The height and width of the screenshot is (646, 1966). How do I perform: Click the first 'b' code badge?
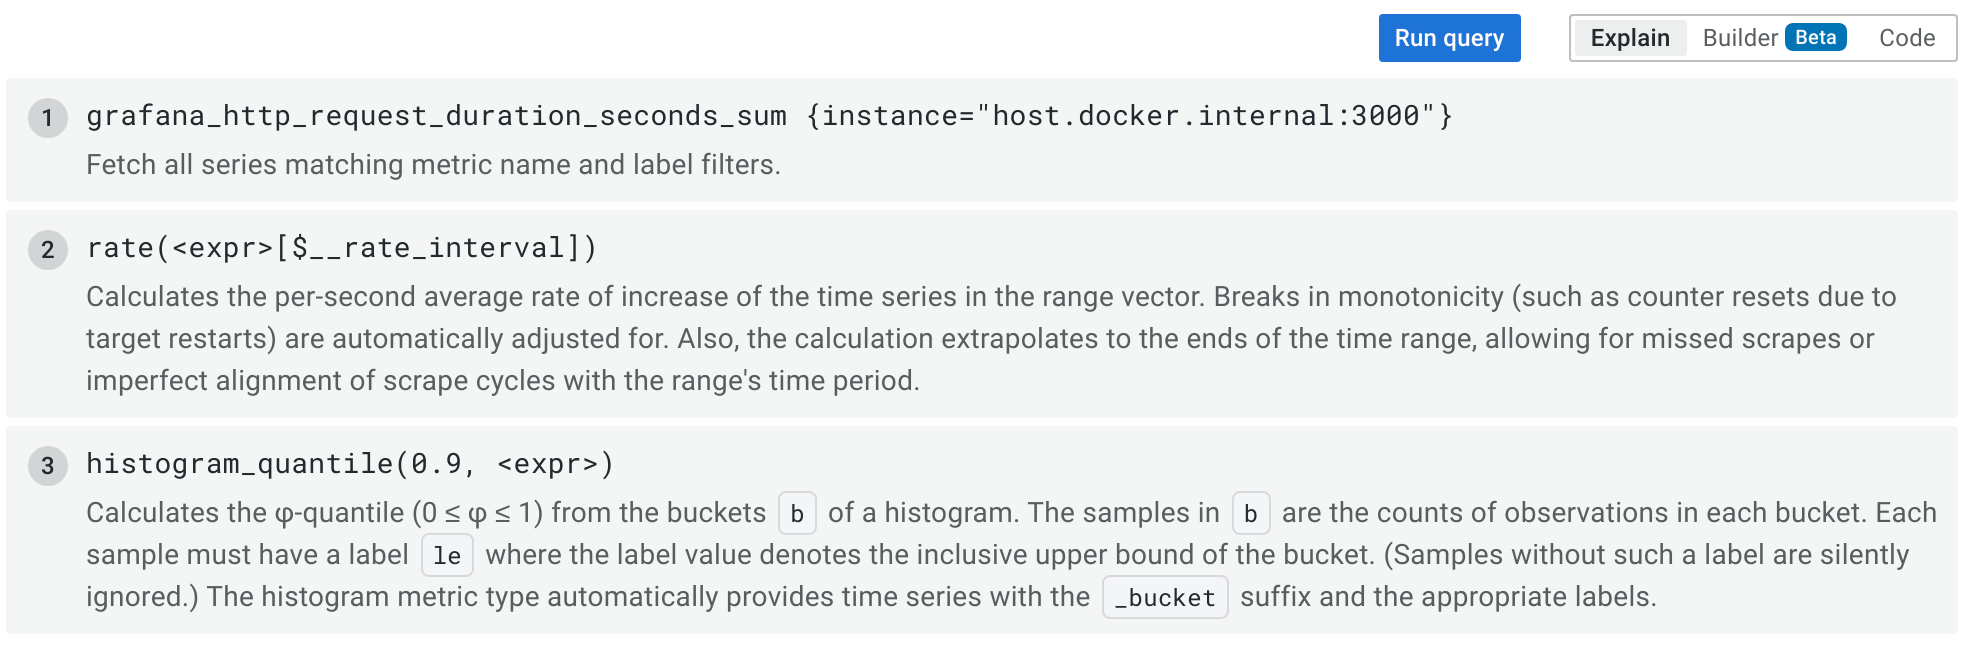(797, 514)
